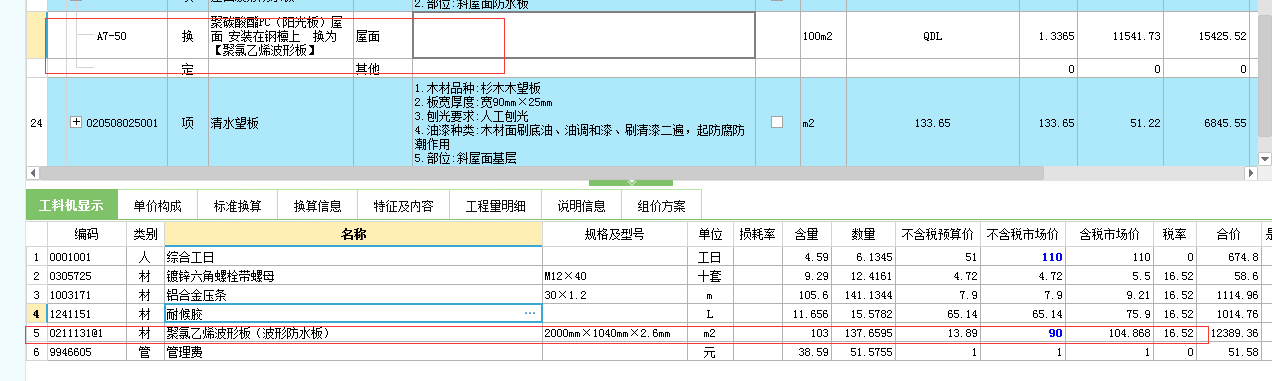Click code cell 9946605
Screen dimensions: 1272x381
pos(87,351)
